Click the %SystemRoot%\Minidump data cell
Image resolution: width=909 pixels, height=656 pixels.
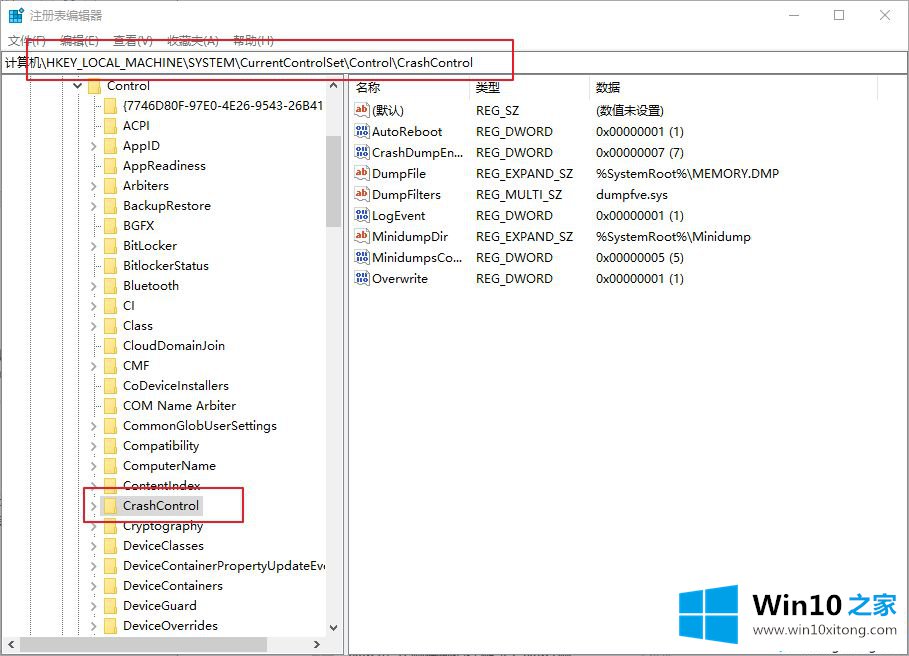[673, 236]
